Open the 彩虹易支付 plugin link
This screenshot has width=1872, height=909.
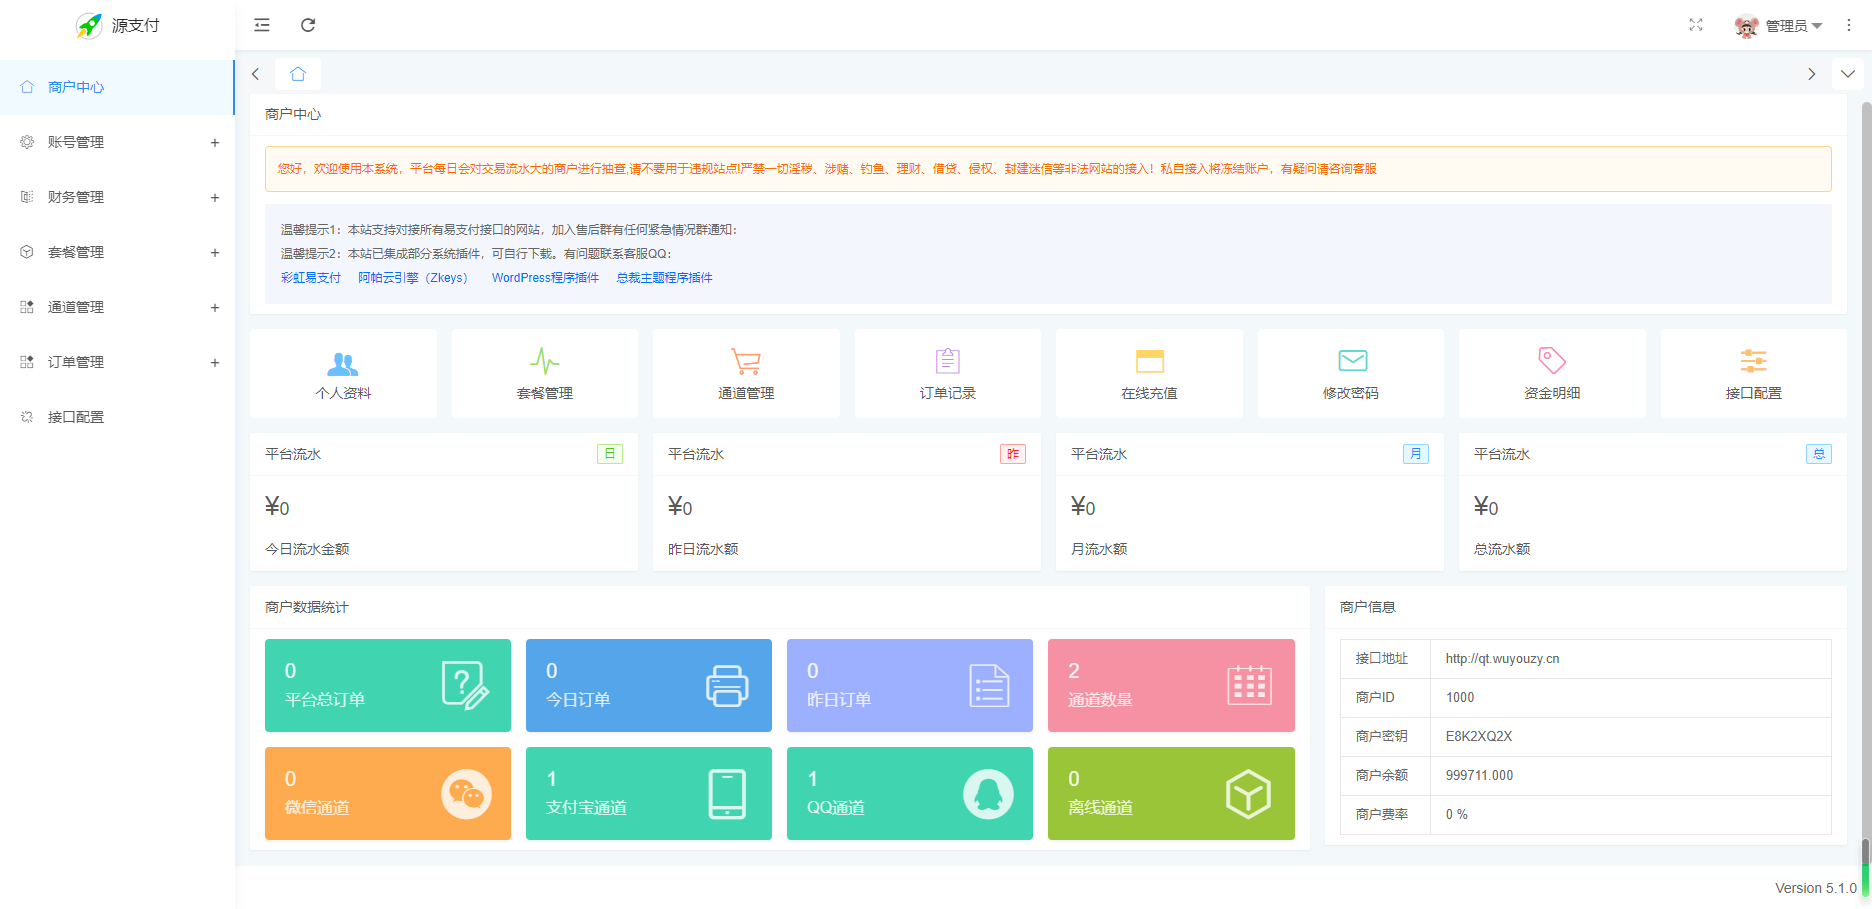tap(311, 278)
